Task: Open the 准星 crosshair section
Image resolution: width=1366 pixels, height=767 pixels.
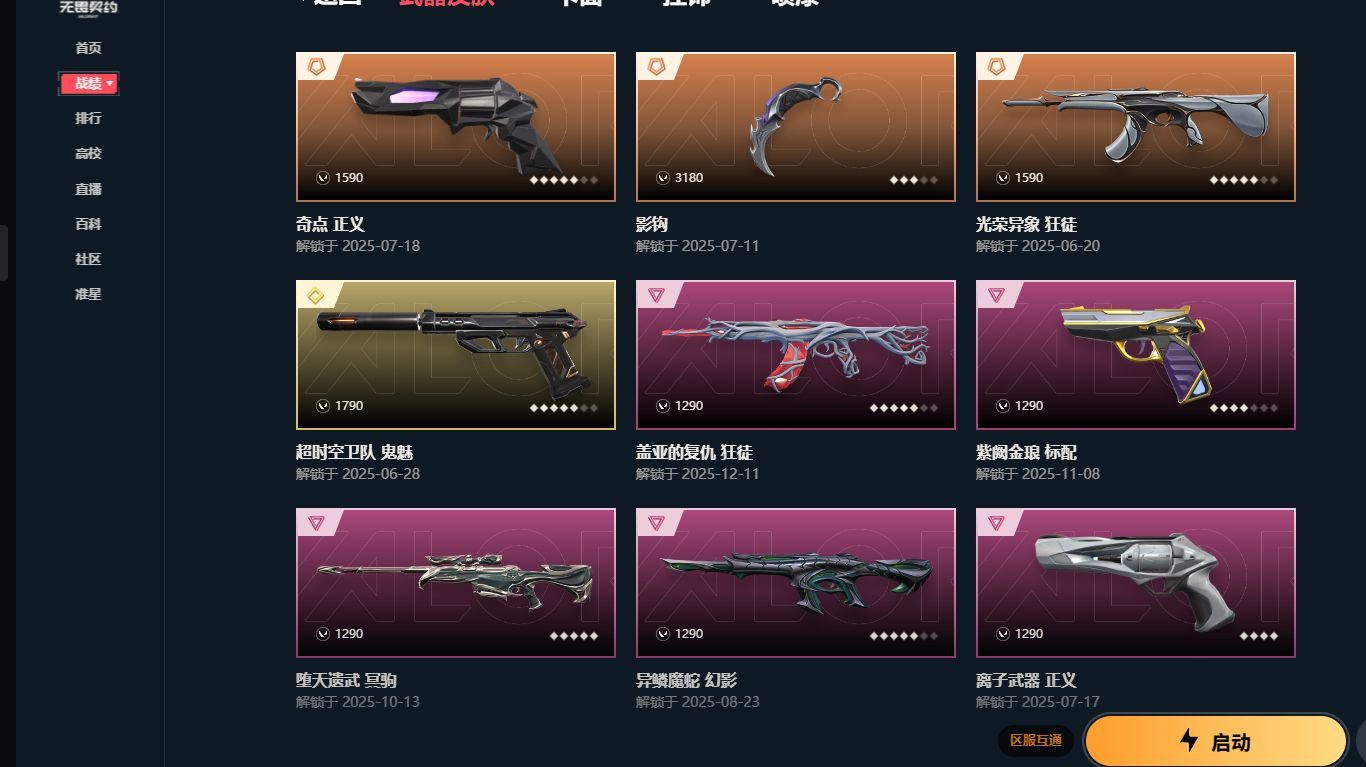Action: (x=88, y=294)
